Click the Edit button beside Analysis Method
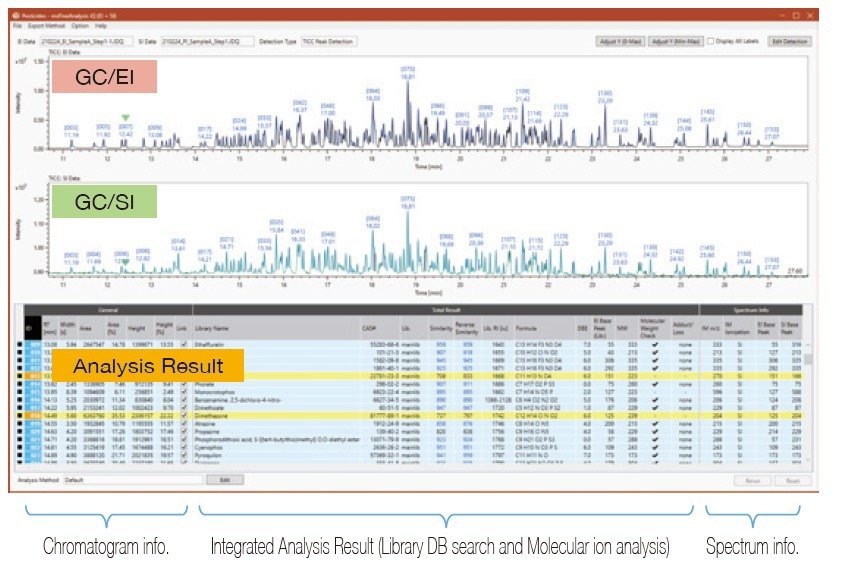Image resolution: width=843 pixels, height=564 pixels. pyautogui.click(x=225, y=480)
